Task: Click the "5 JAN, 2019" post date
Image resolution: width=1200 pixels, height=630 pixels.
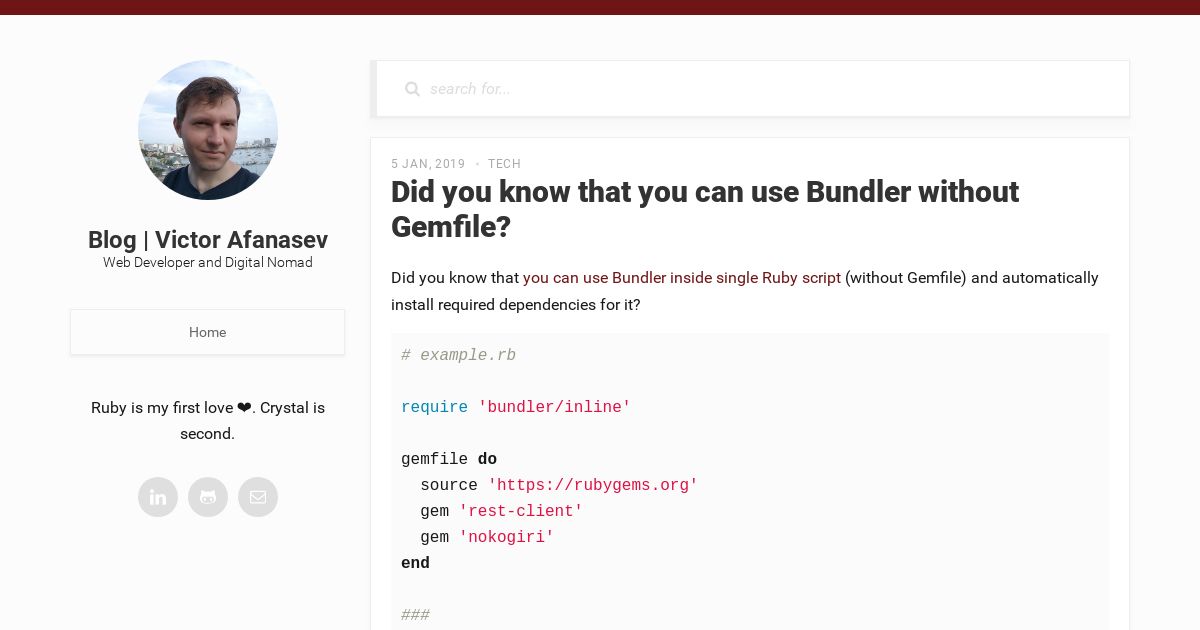Action: click(x=428, y=164)
